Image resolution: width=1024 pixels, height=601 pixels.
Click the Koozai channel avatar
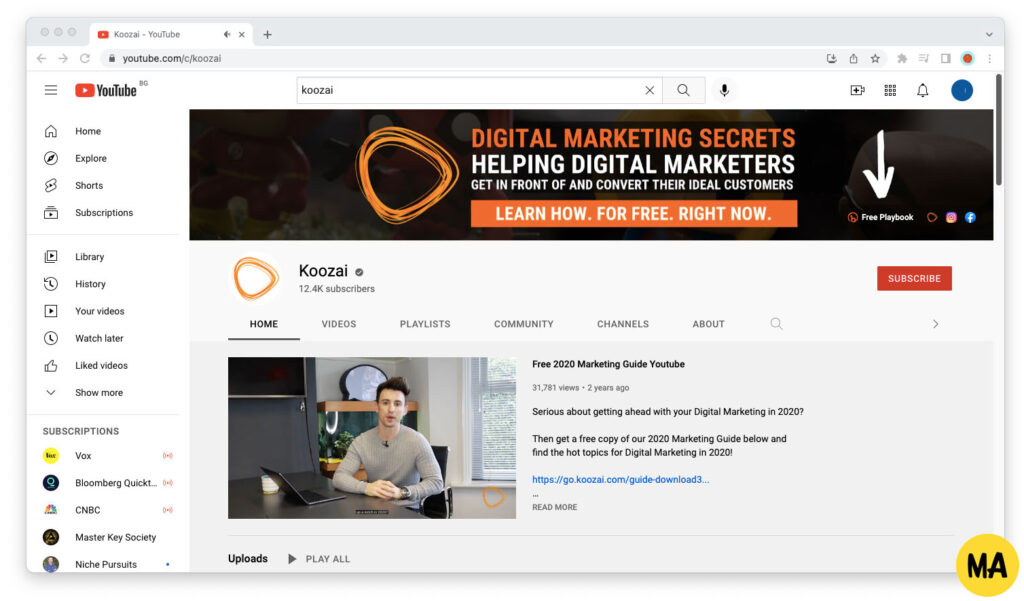(256, 278)
